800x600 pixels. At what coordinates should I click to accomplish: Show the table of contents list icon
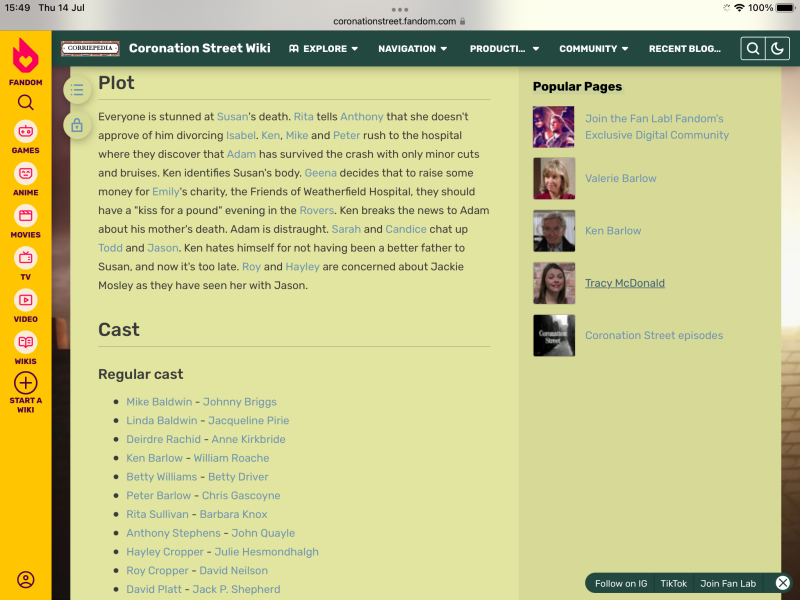77,90
